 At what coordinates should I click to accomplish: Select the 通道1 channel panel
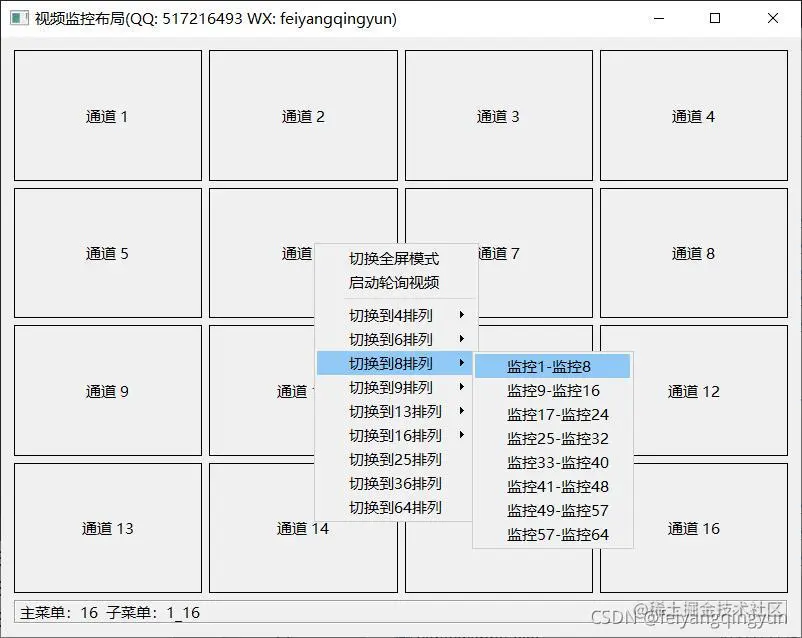[x=106, y=114]
